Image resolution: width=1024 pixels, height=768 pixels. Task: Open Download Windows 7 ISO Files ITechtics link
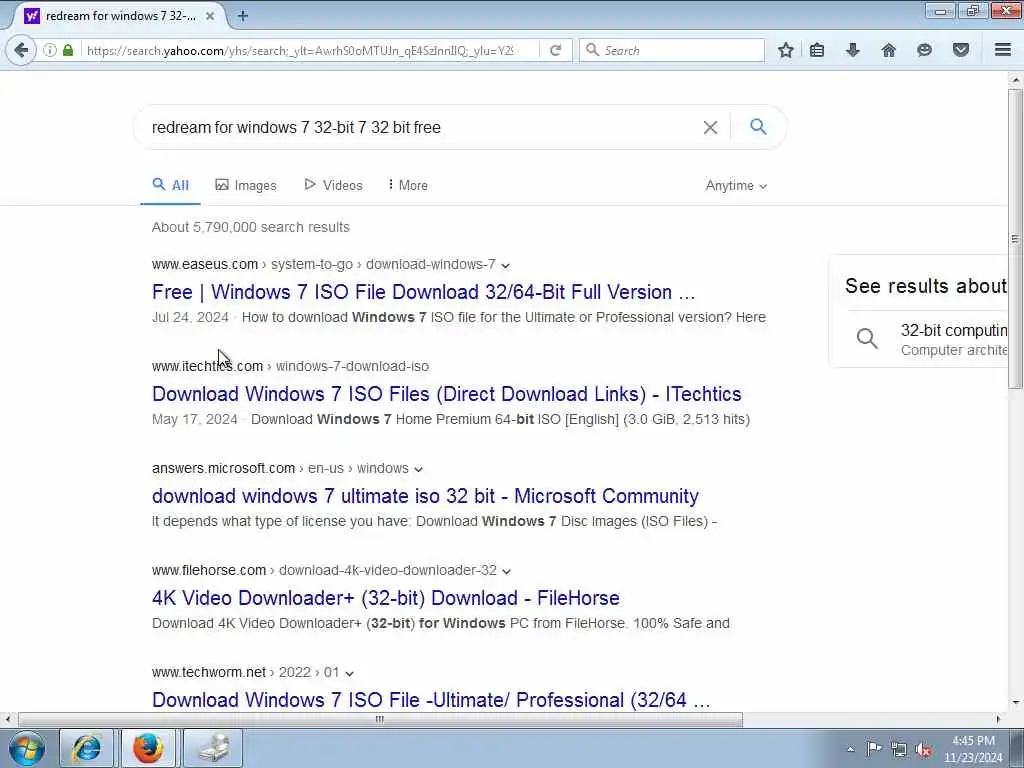click(447, 394)
